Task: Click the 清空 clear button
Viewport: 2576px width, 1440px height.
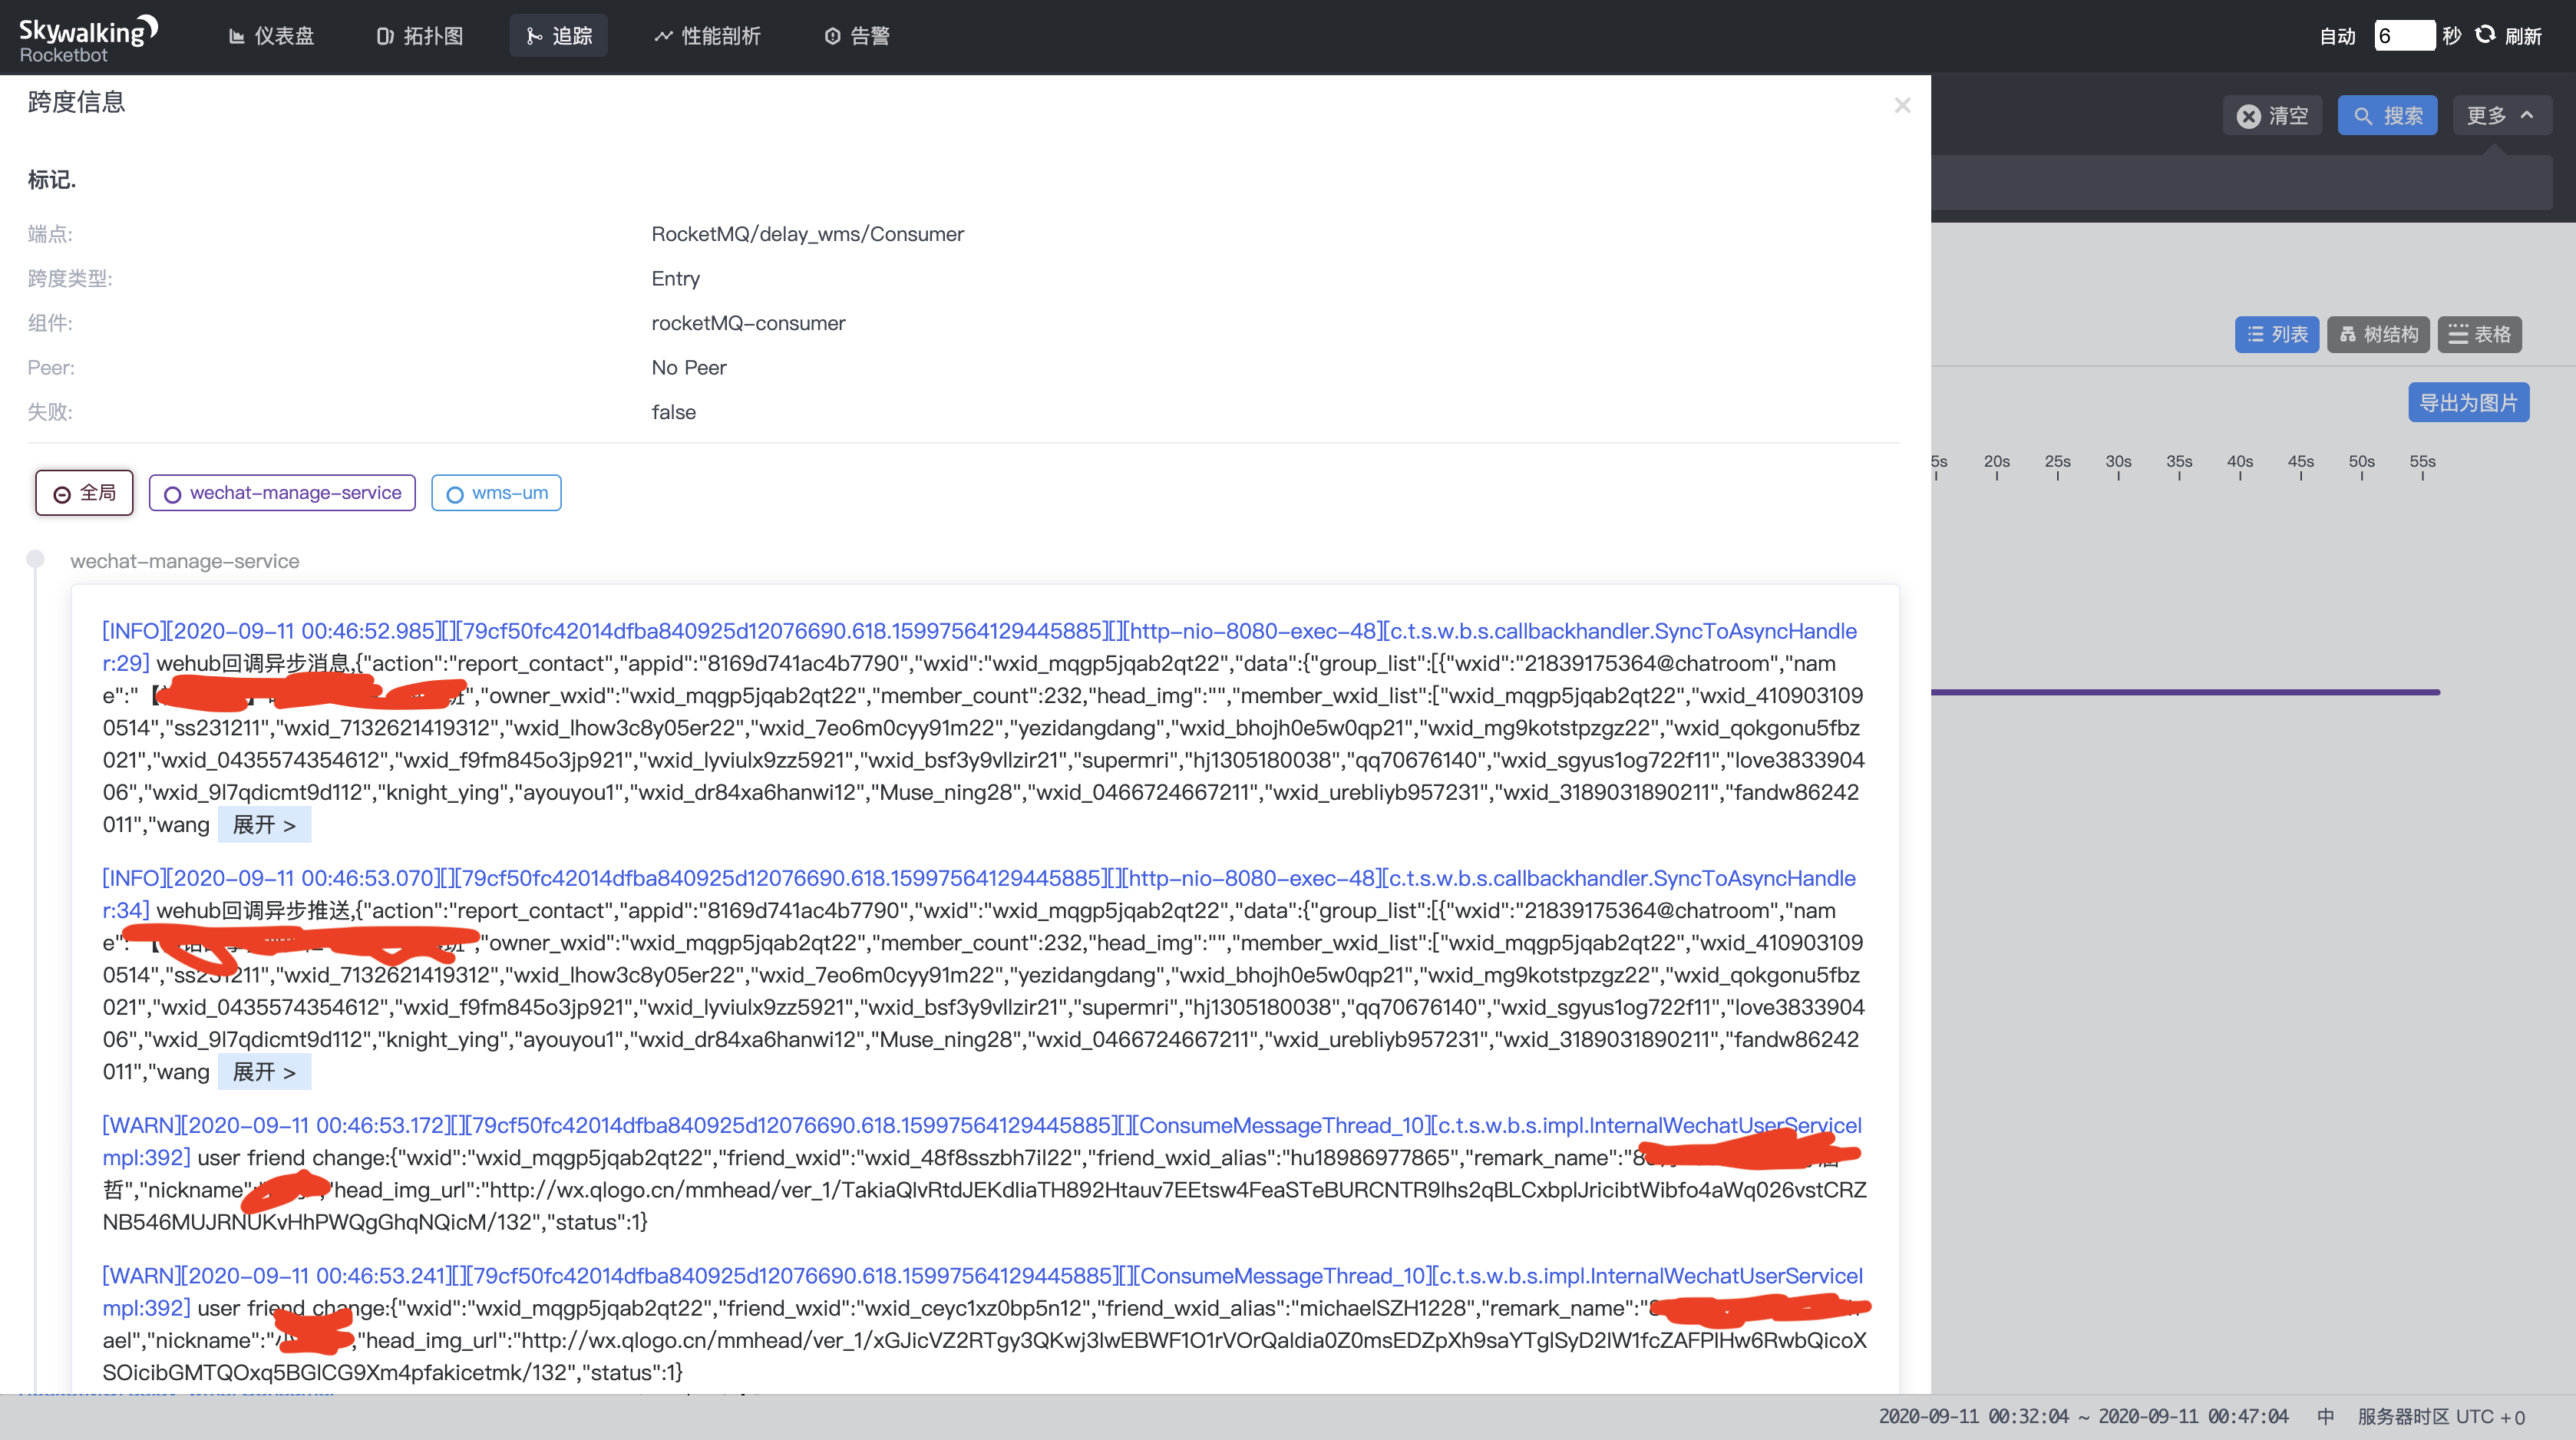Action: (2272, 116)
